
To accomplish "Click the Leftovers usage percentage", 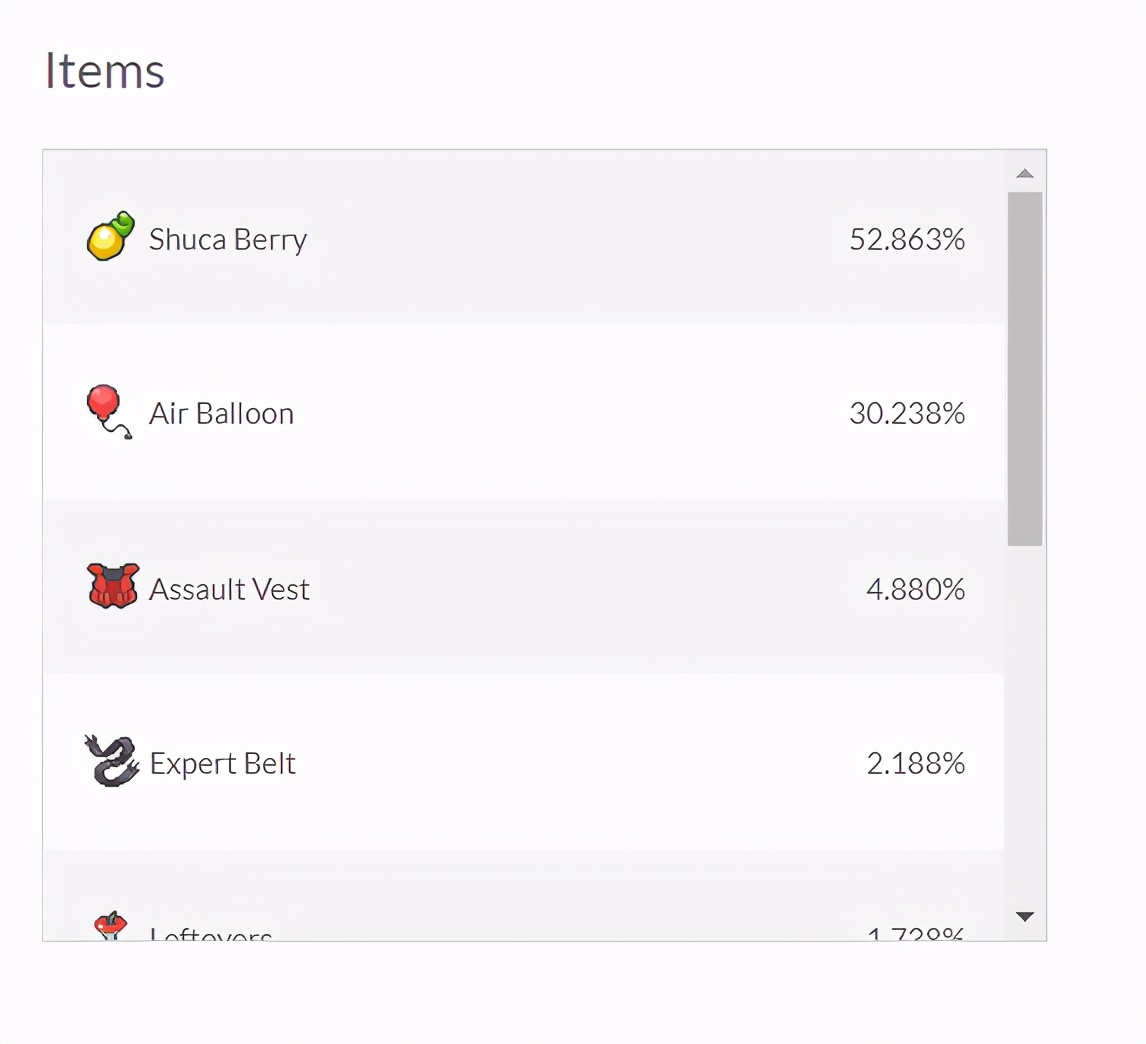I will pyautogui.click(x=915, y=934).
